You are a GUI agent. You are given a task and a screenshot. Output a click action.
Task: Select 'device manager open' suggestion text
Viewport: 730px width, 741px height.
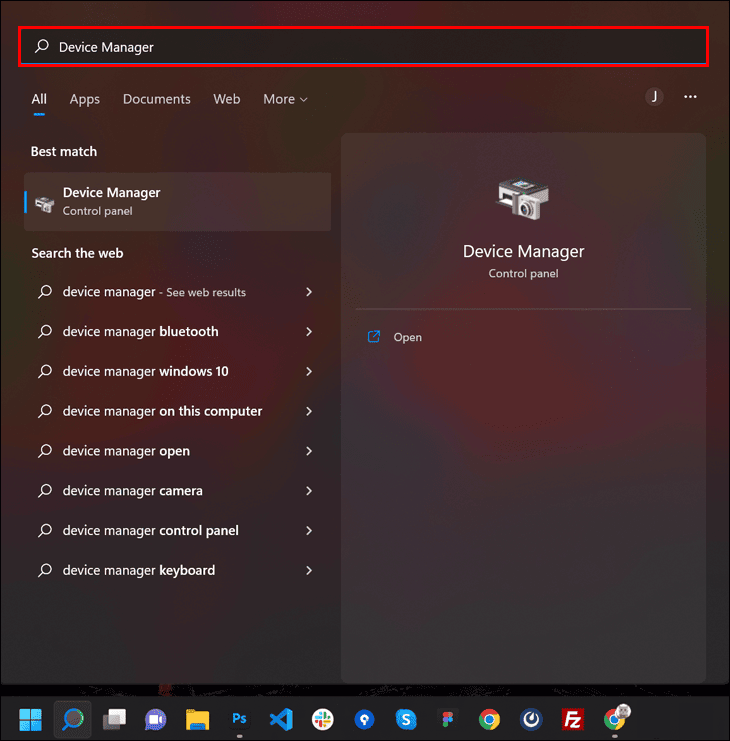coord(126,451)
